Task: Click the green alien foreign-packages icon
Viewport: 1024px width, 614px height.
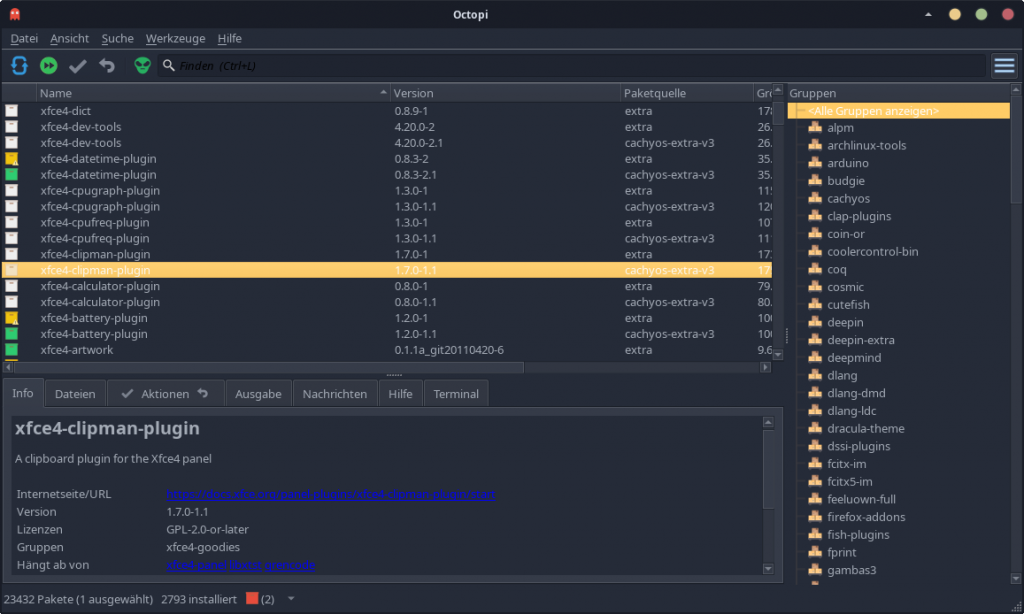Action: tap(143, 66)
